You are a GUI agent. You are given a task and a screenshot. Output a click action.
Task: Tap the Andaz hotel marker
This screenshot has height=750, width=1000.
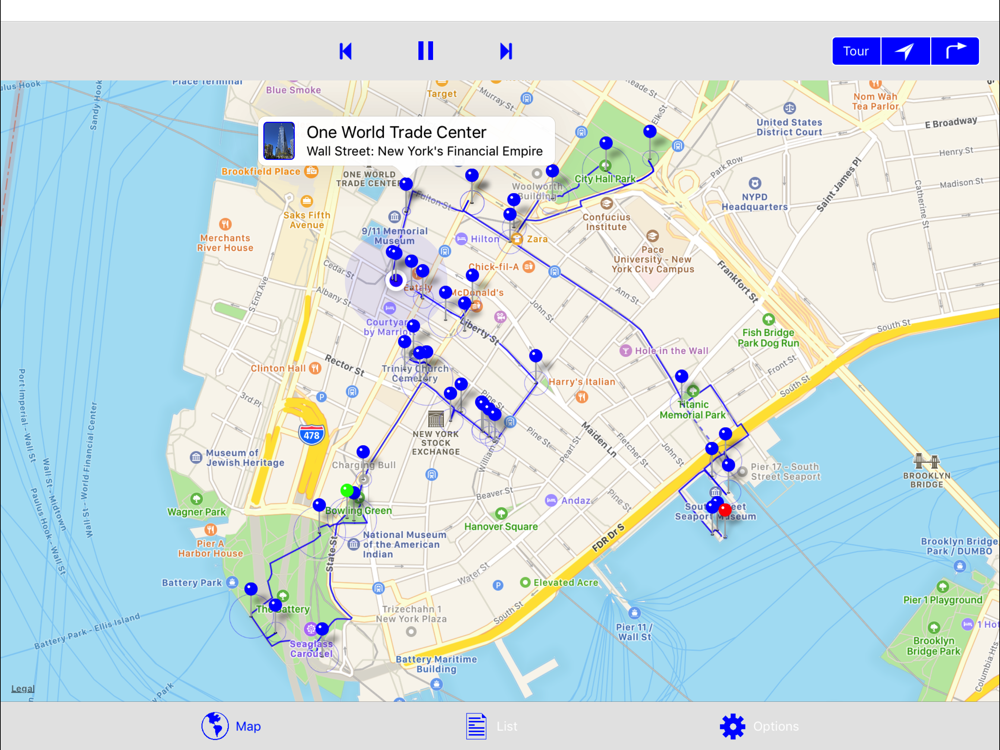[551, 501]
